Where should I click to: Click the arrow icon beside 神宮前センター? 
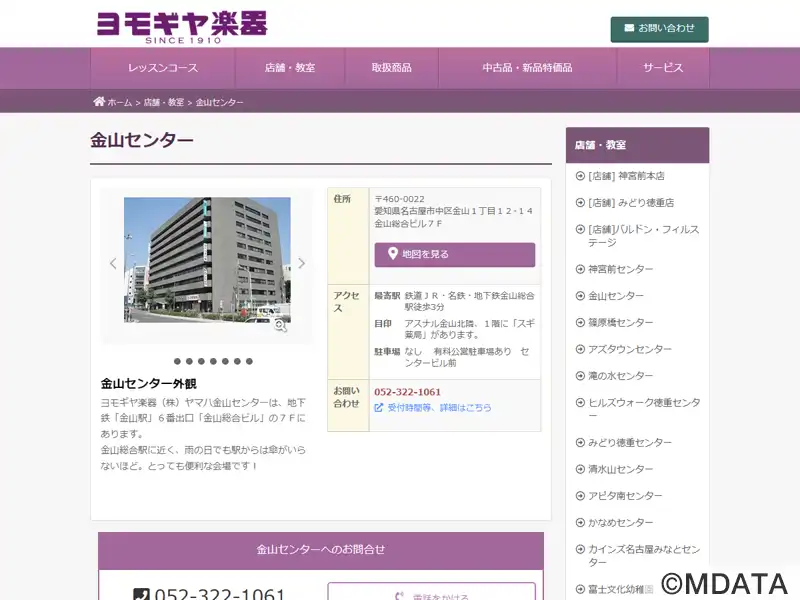(x=580, y=269)
